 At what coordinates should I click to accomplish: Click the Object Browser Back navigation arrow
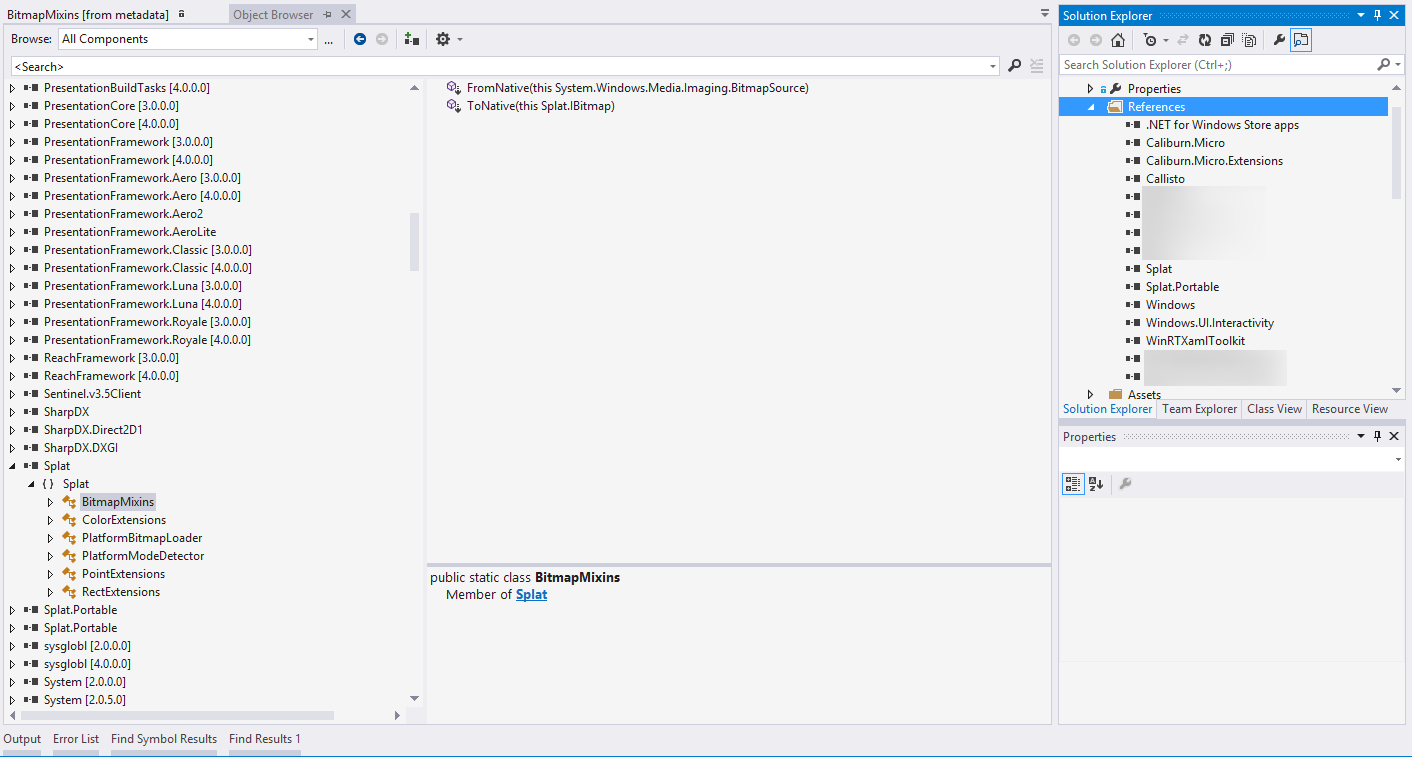point(360,39)
